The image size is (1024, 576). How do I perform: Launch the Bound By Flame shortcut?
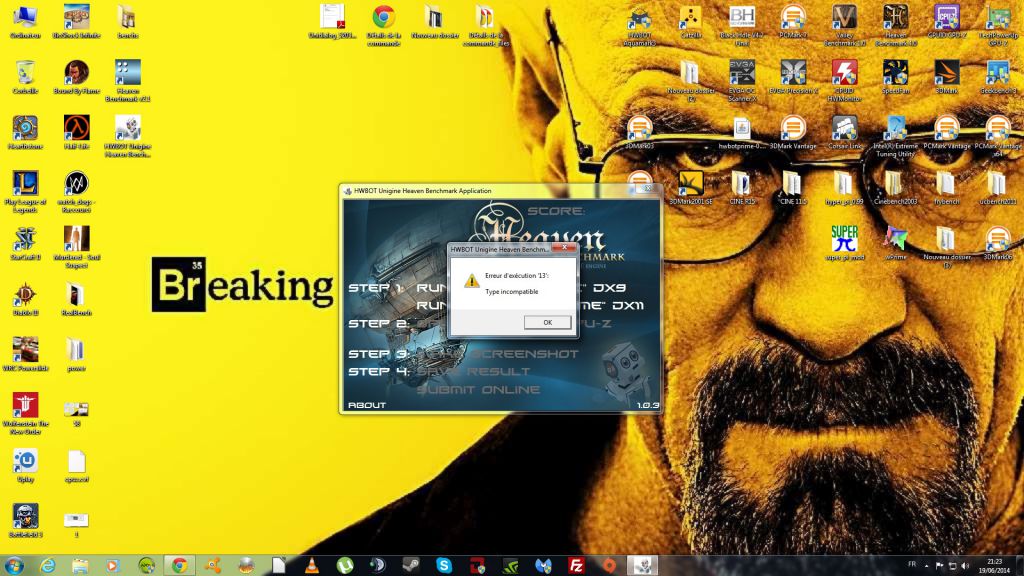point(76,78)
